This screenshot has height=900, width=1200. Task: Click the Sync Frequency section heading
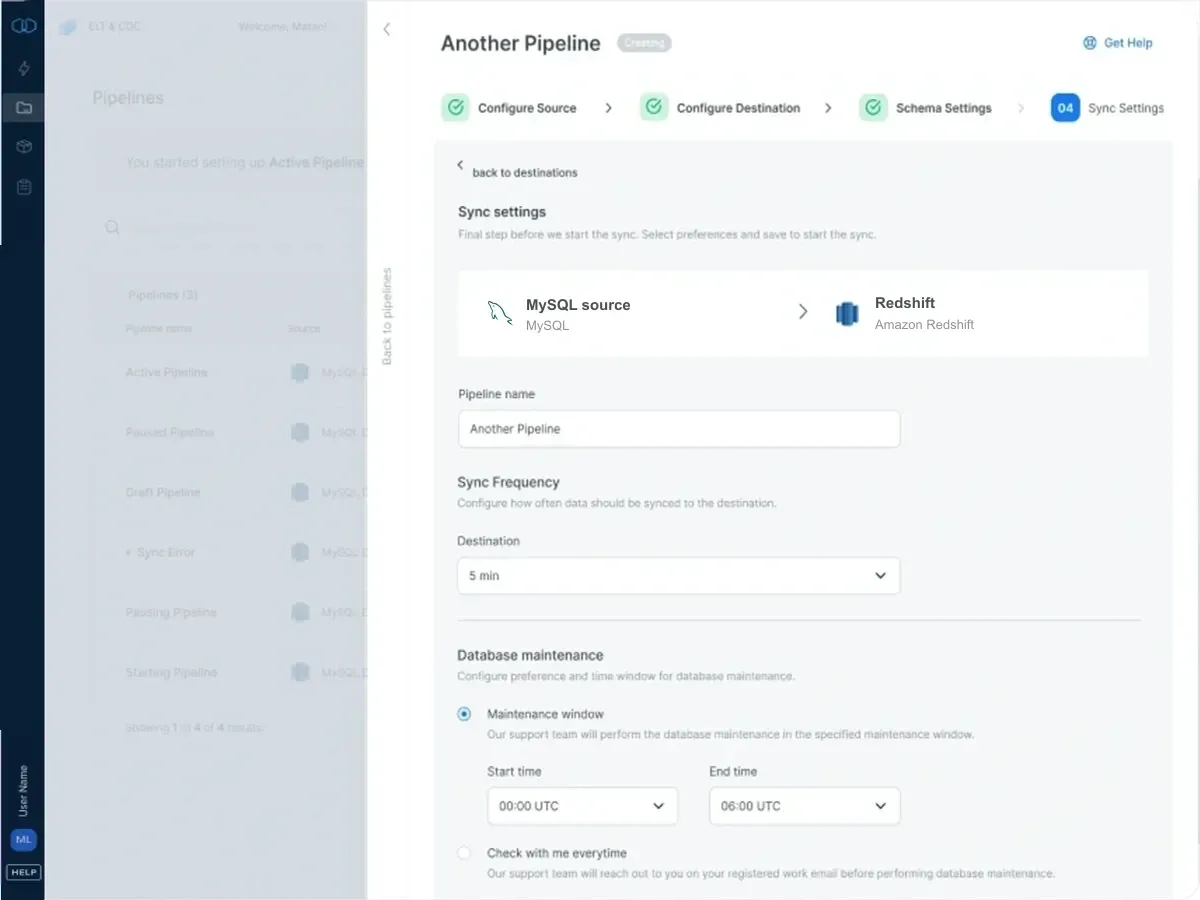[x=508, y=482]
